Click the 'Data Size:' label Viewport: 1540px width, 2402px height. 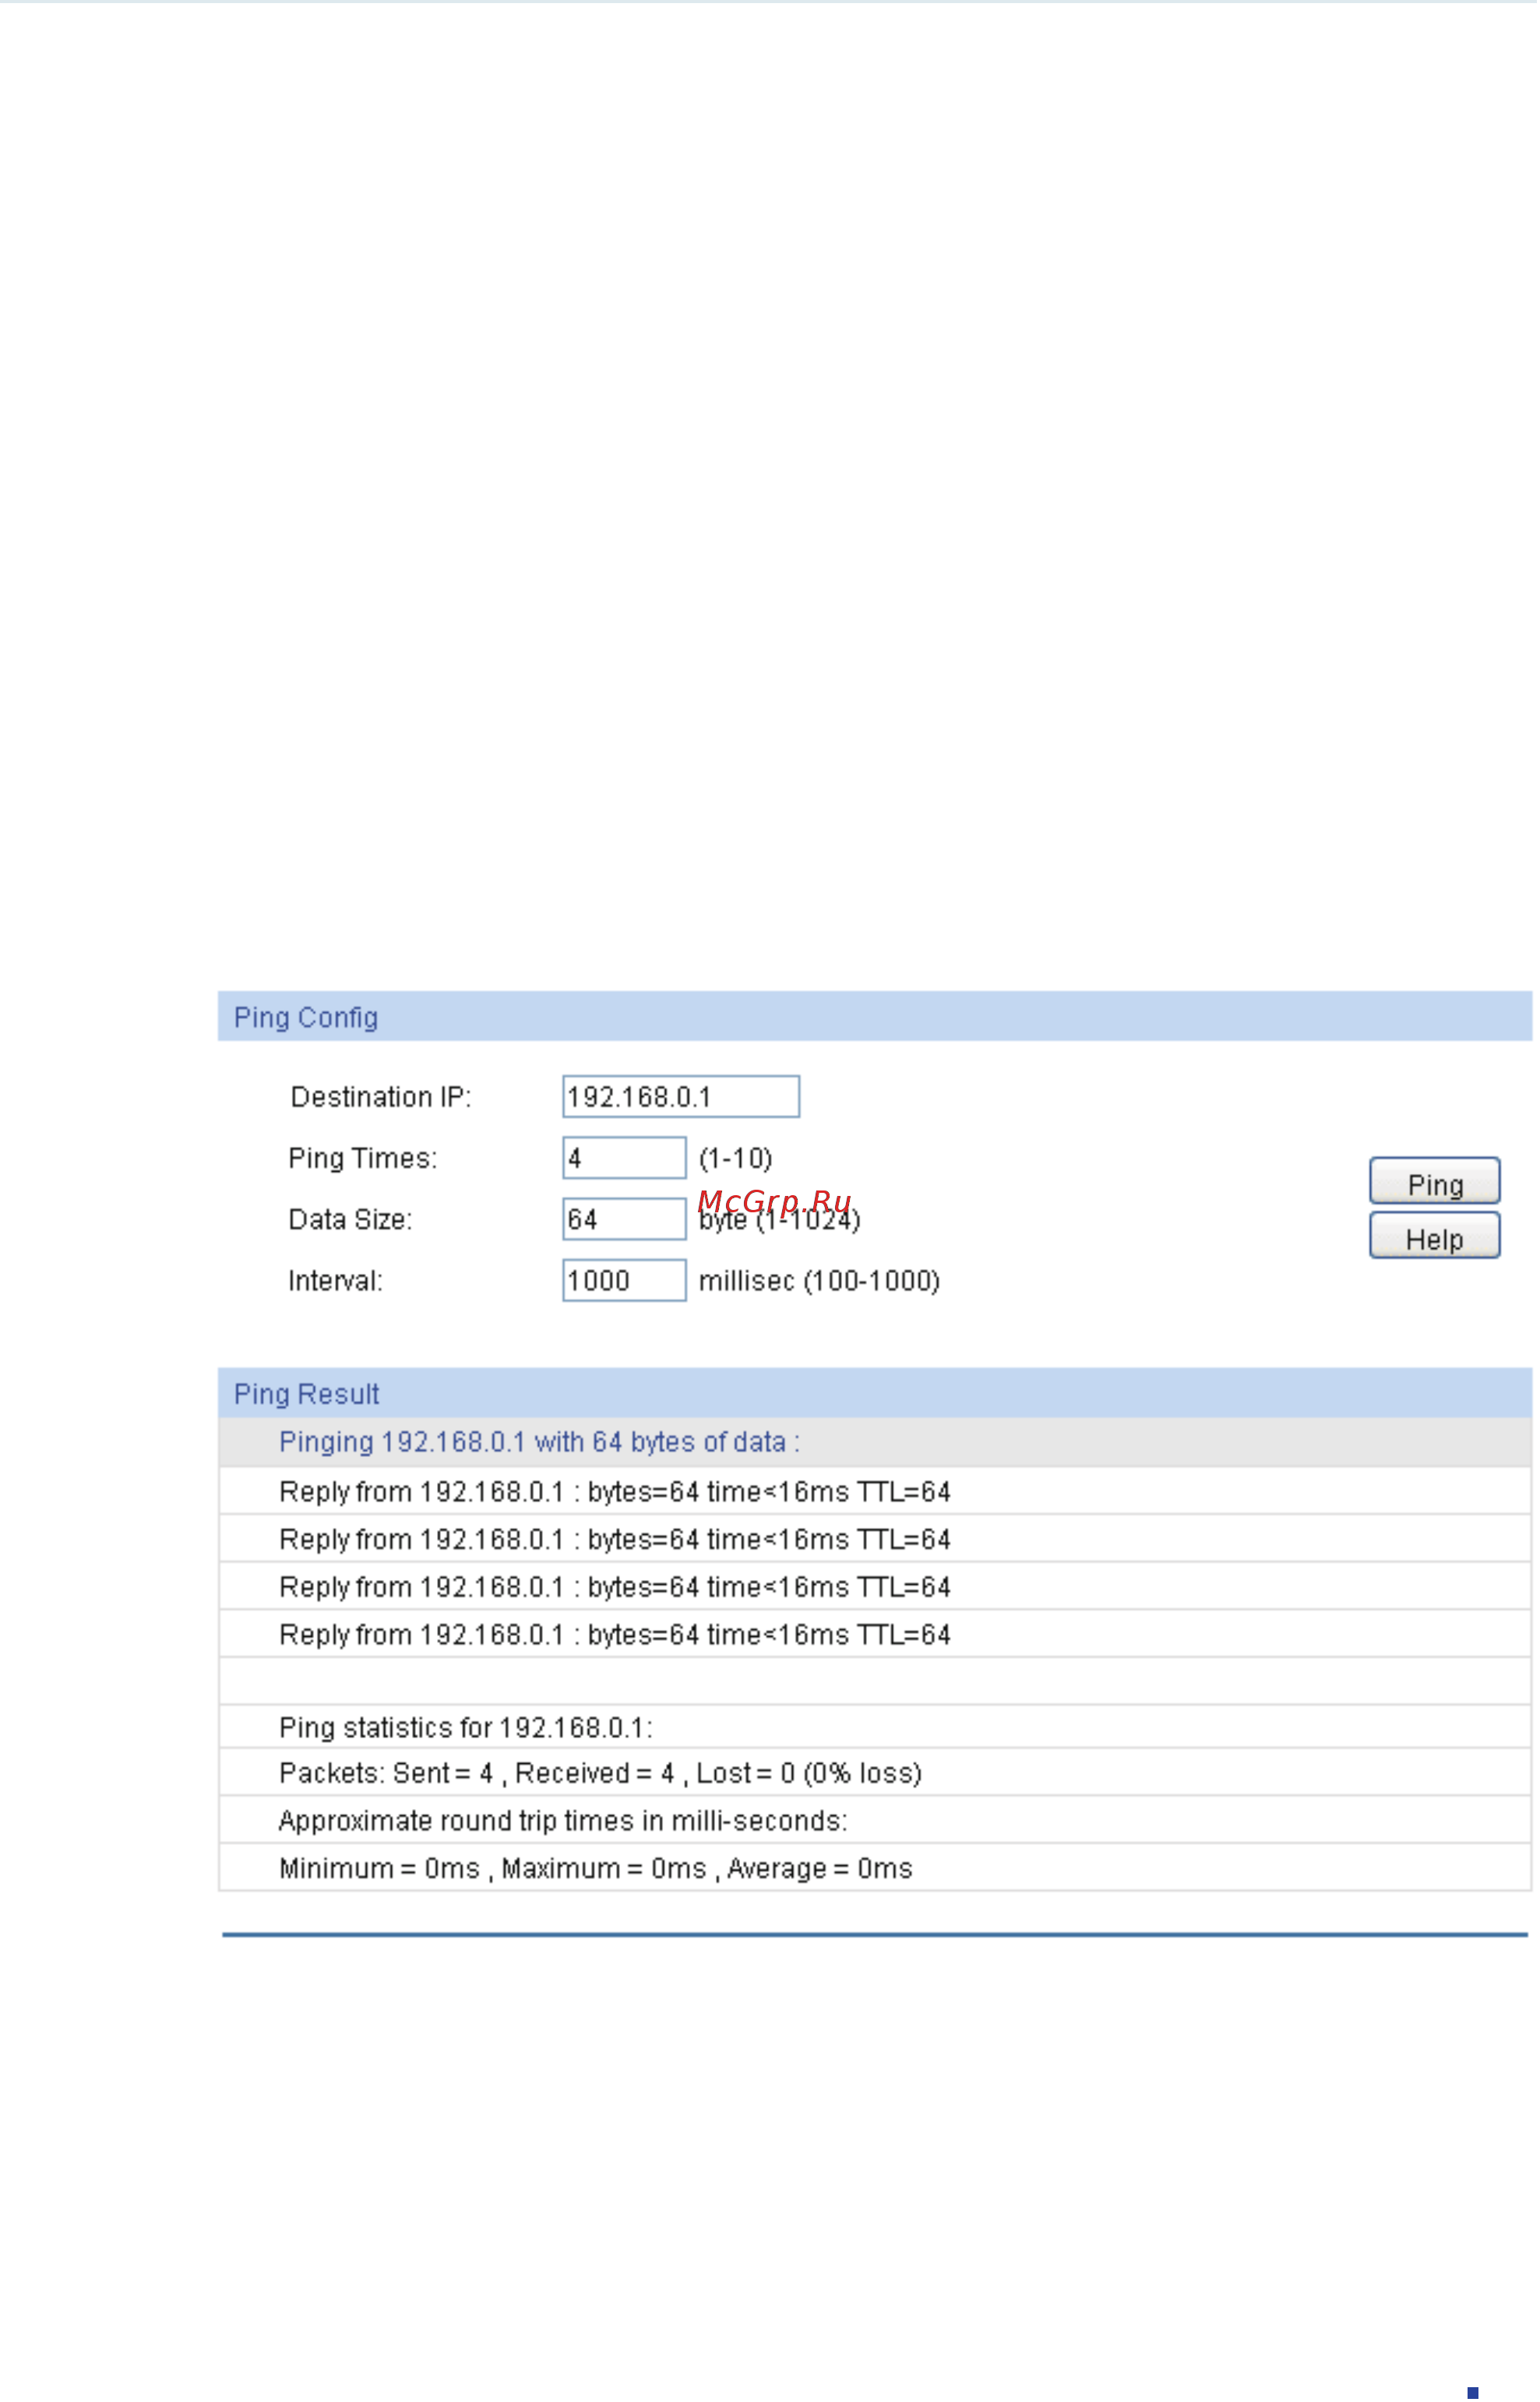(x=350, y=1220)
